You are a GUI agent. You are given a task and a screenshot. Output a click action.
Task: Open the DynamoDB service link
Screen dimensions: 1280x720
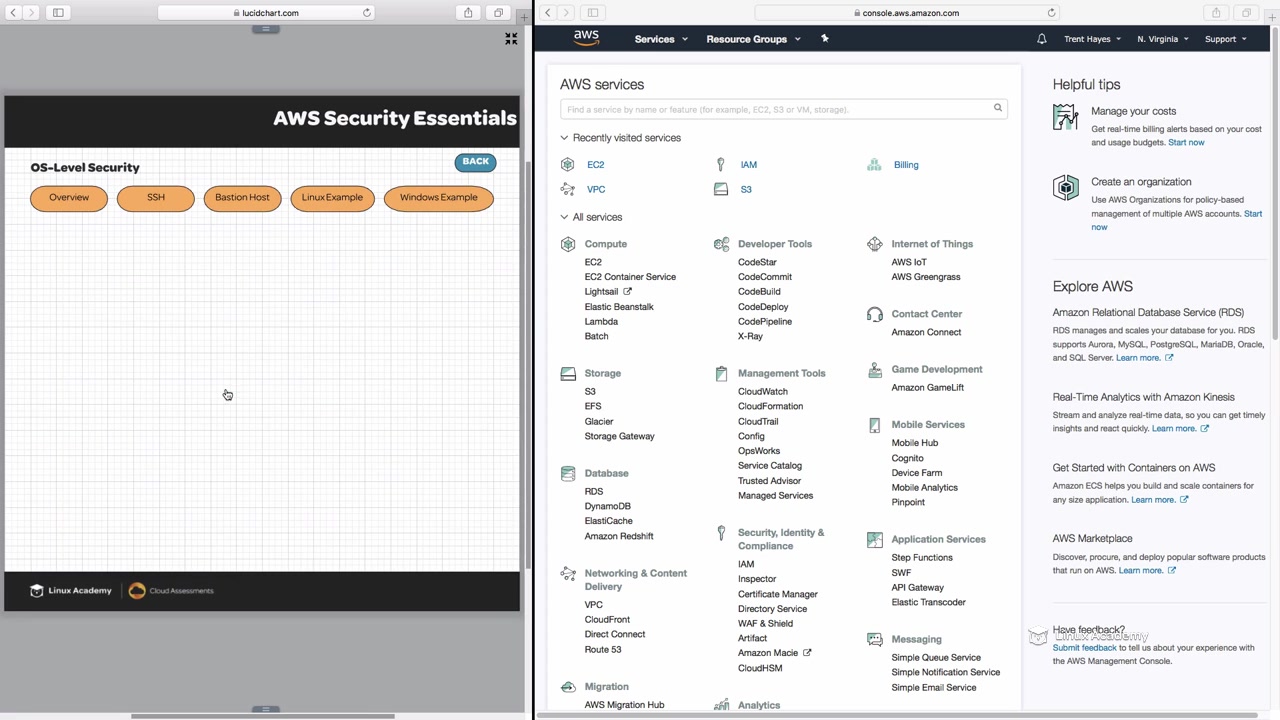click(608, 506)
